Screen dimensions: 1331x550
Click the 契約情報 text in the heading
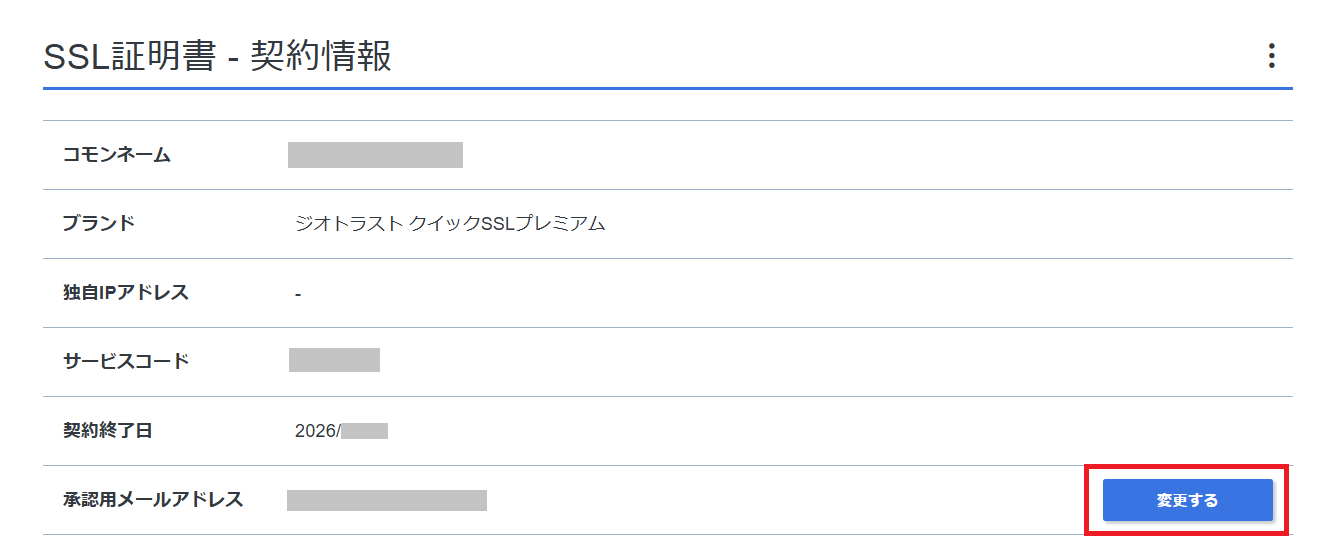pos(320,57)
